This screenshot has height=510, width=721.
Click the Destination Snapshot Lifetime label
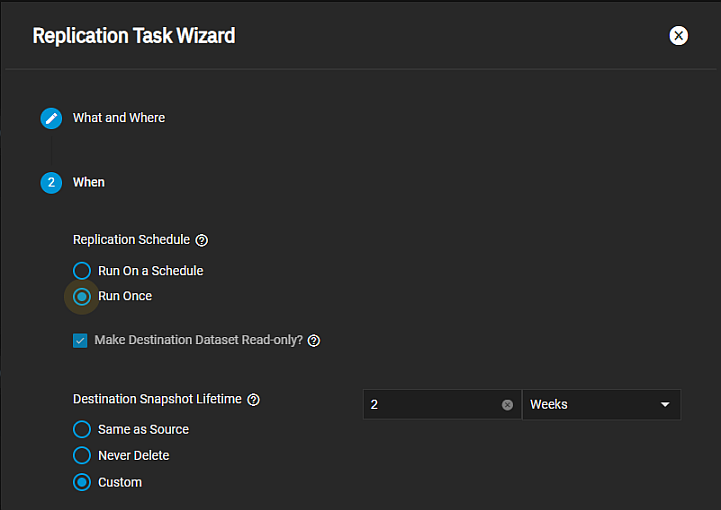(157, 399)
